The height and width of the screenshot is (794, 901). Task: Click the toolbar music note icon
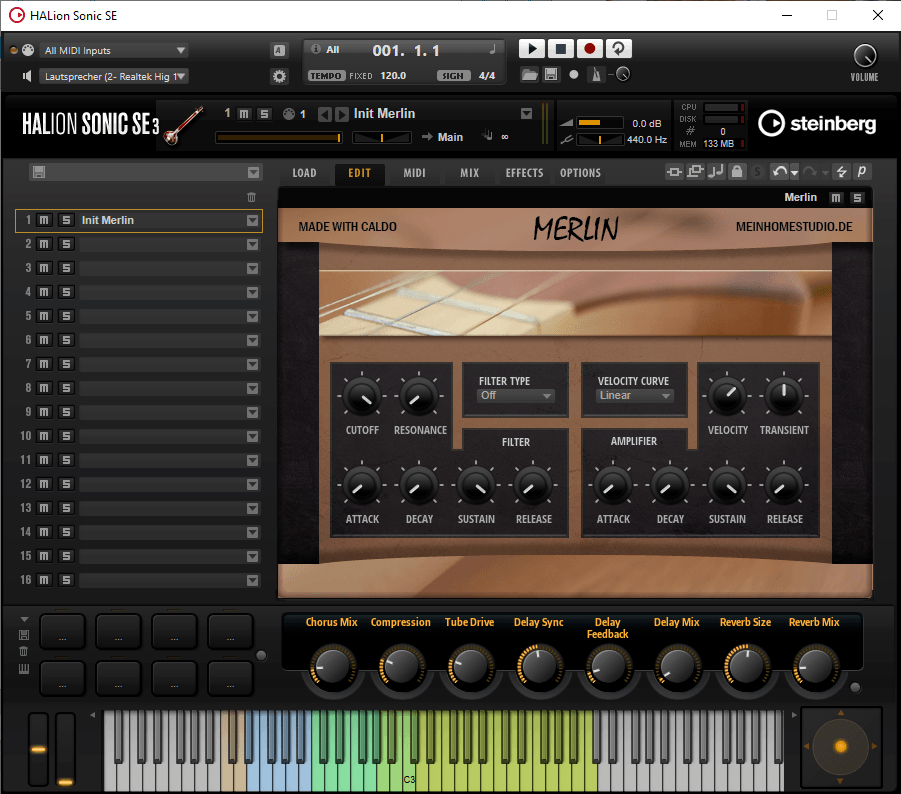(716, 171)
